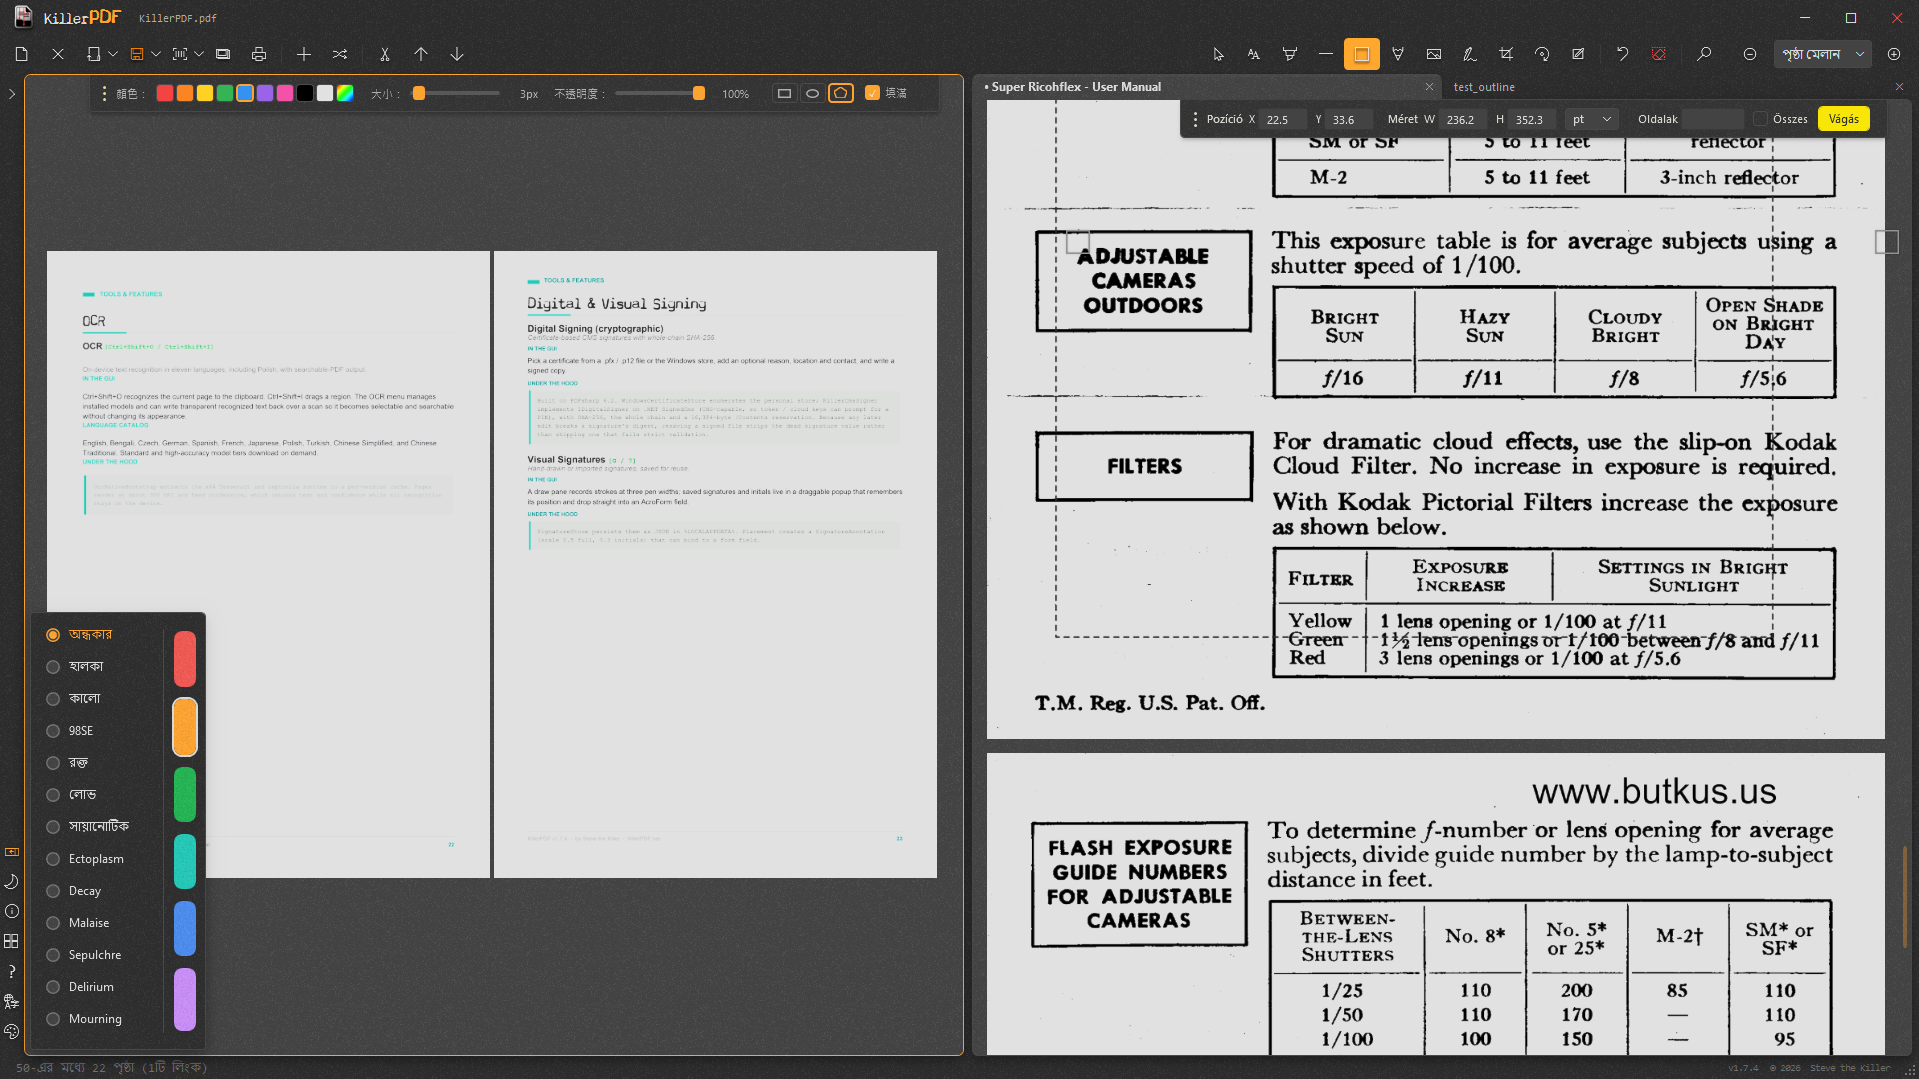The image size is (1919, 1079).
Task: Select the Decay theme
Action: 74,891
